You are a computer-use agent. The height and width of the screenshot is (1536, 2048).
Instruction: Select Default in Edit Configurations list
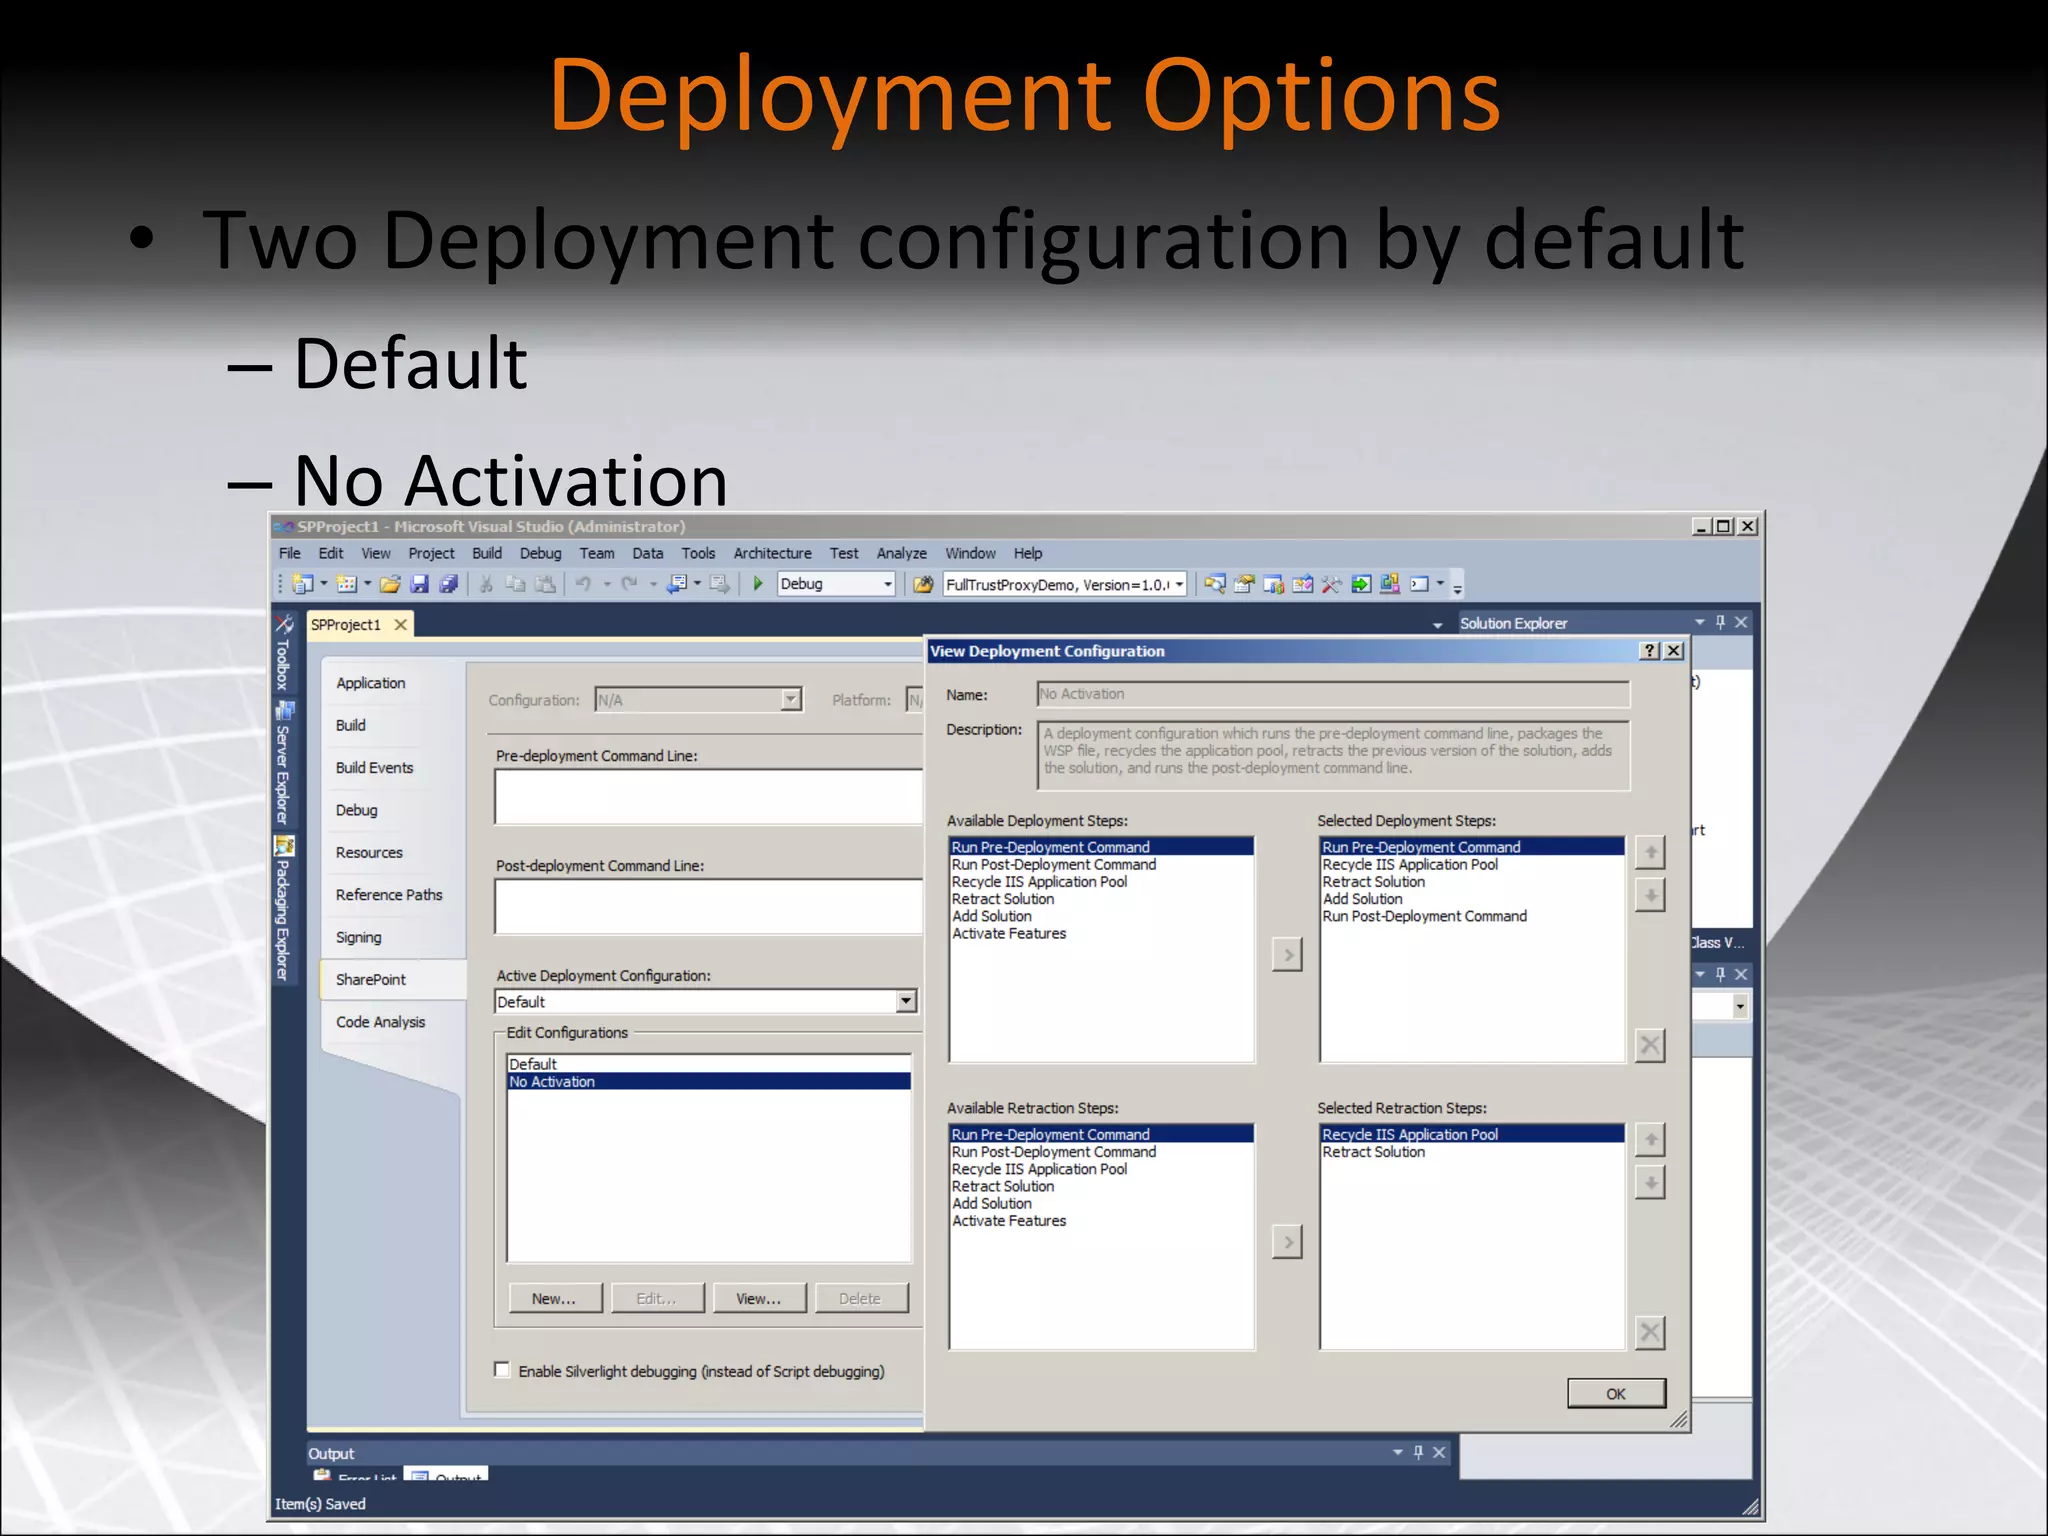click(709, 1064)
